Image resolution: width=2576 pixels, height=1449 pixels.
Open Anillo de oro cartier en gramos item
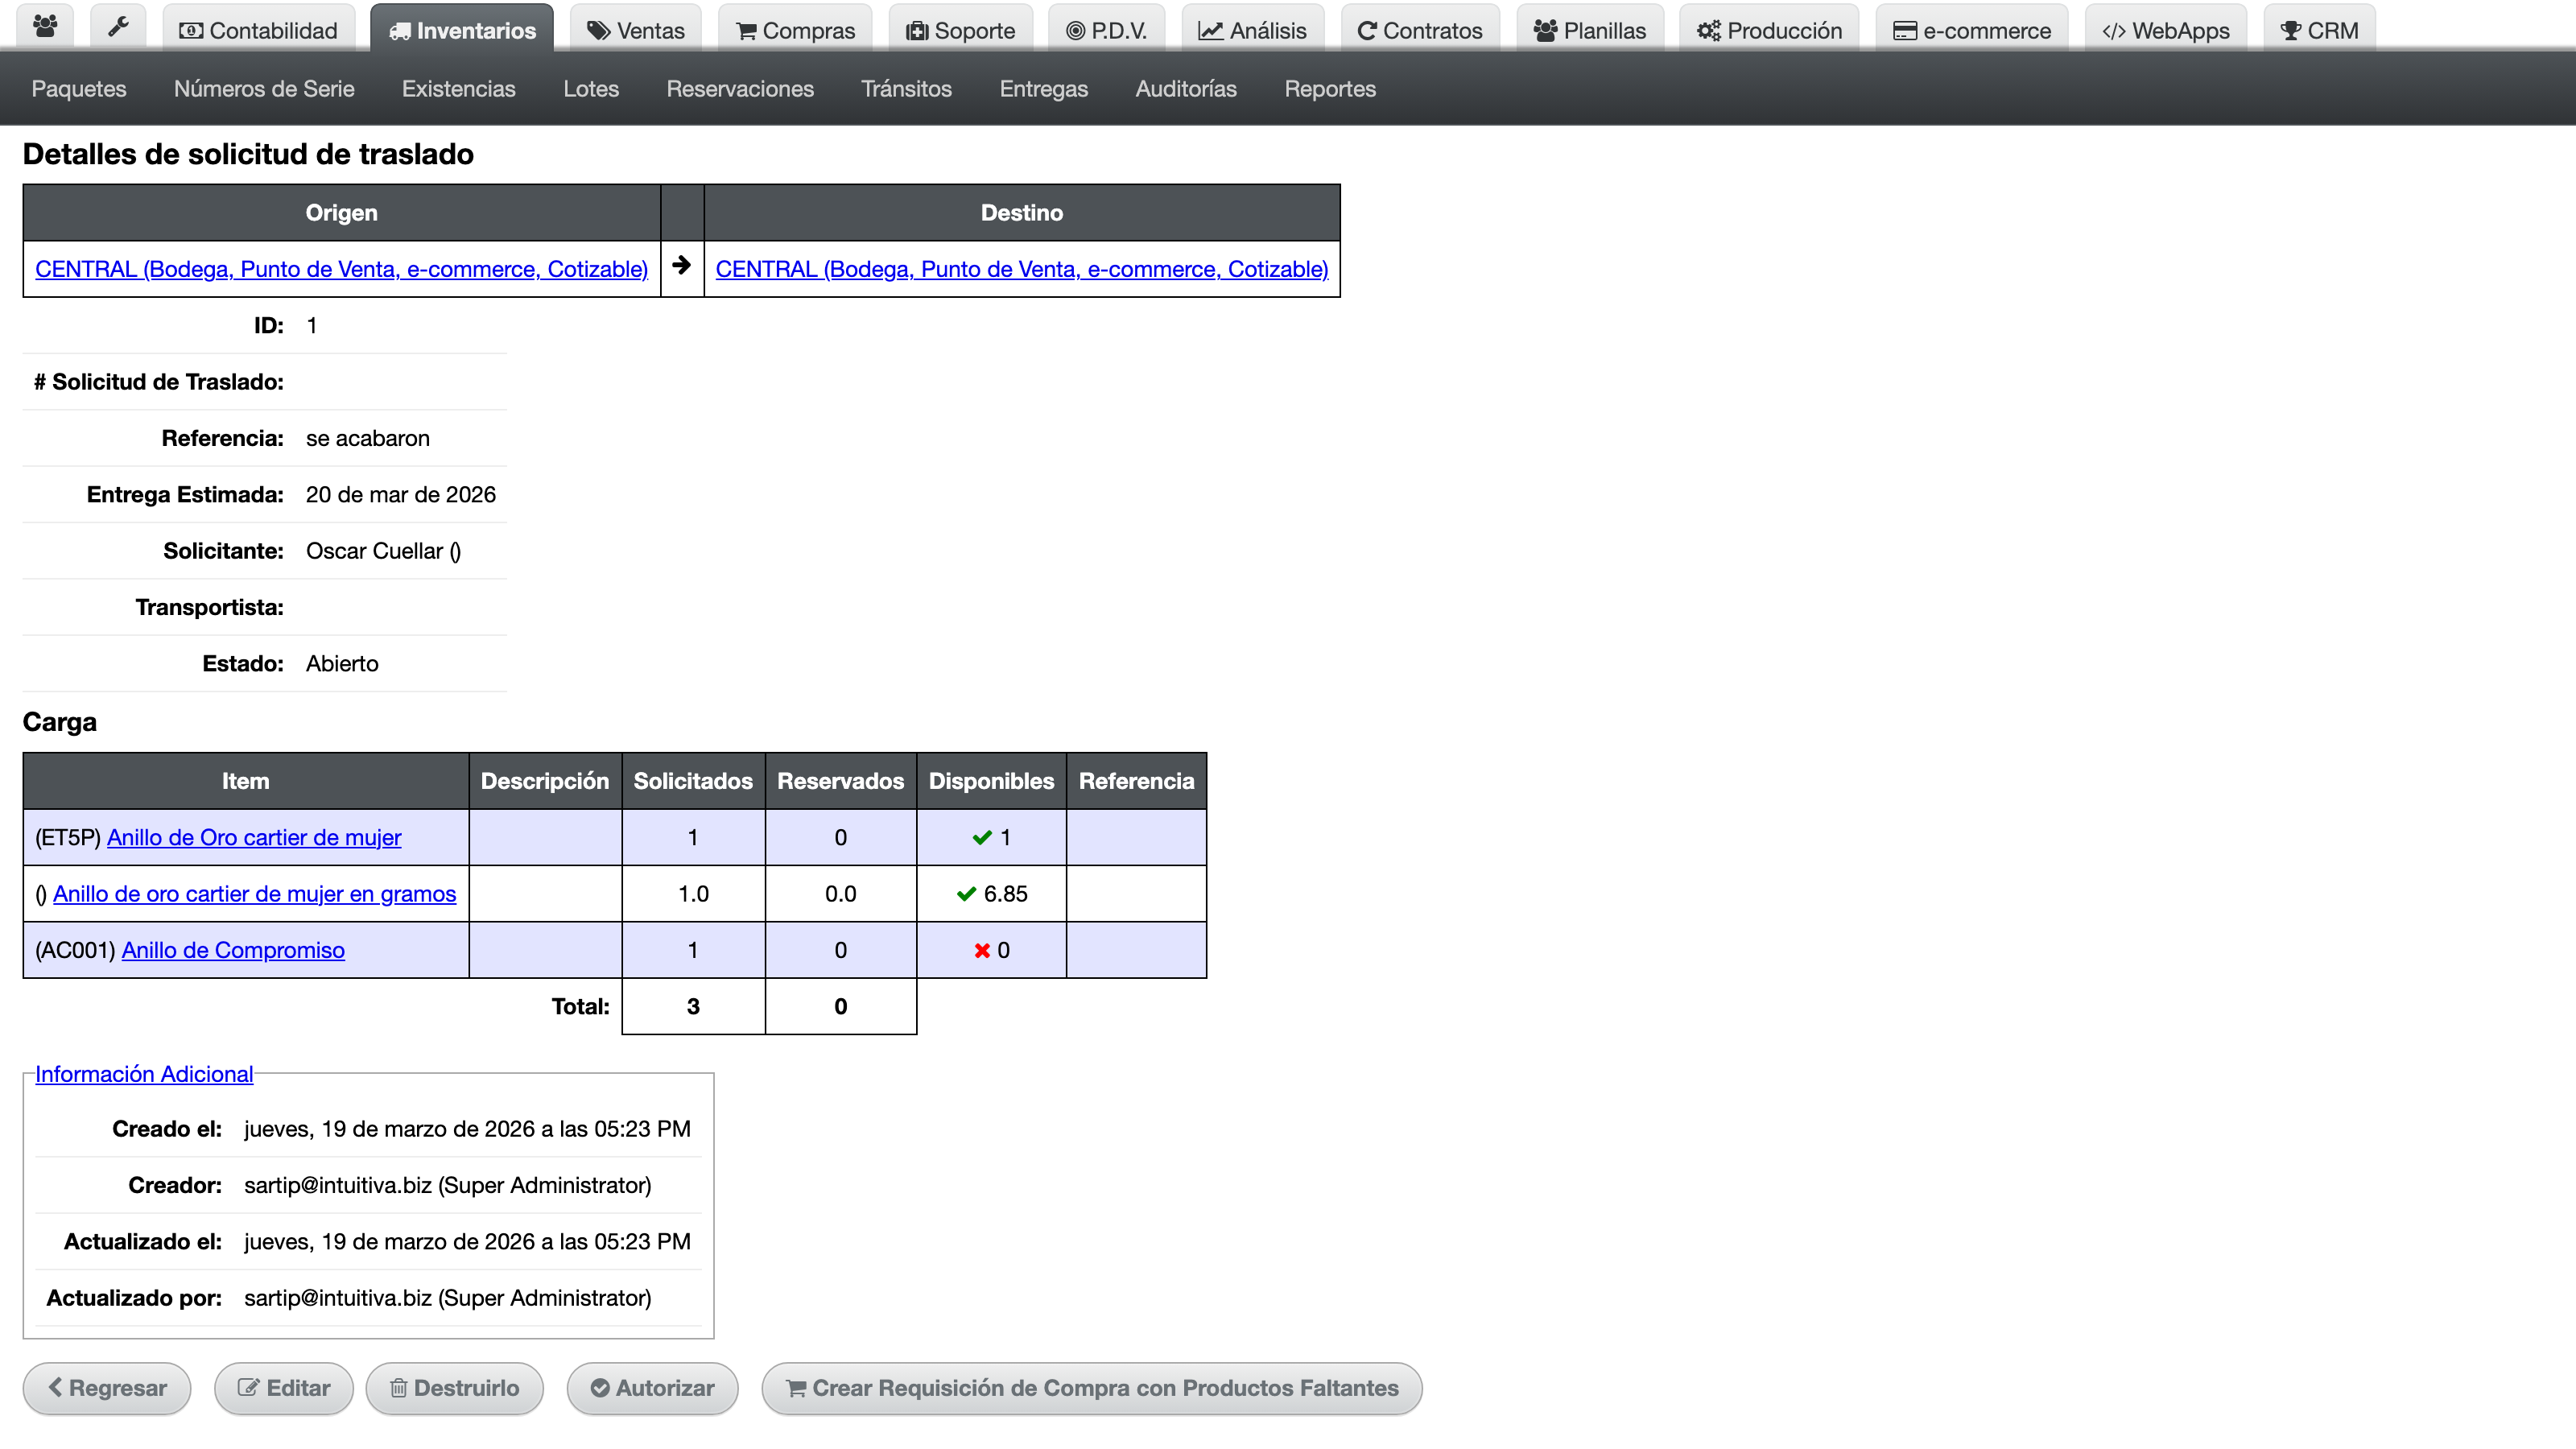254,893
